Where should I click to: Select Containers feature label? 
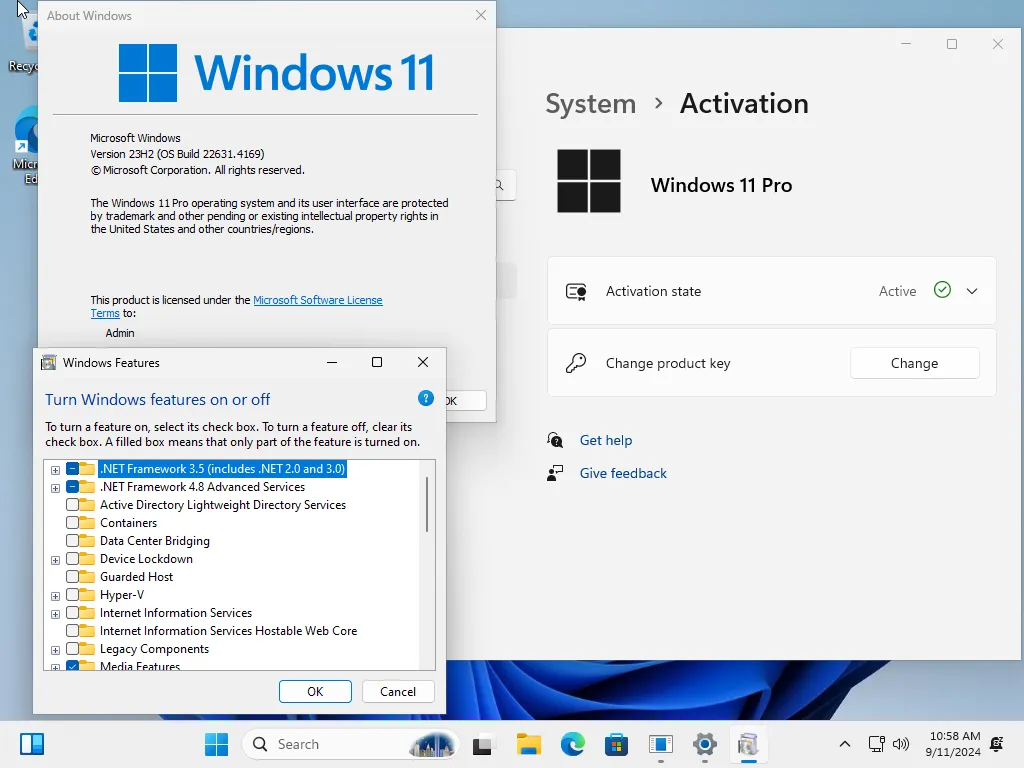click(x=128, y=522)
